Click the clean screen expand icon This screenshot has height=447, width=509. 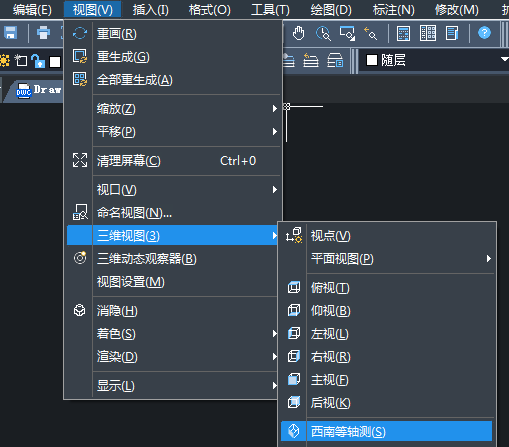pos(80,160)
